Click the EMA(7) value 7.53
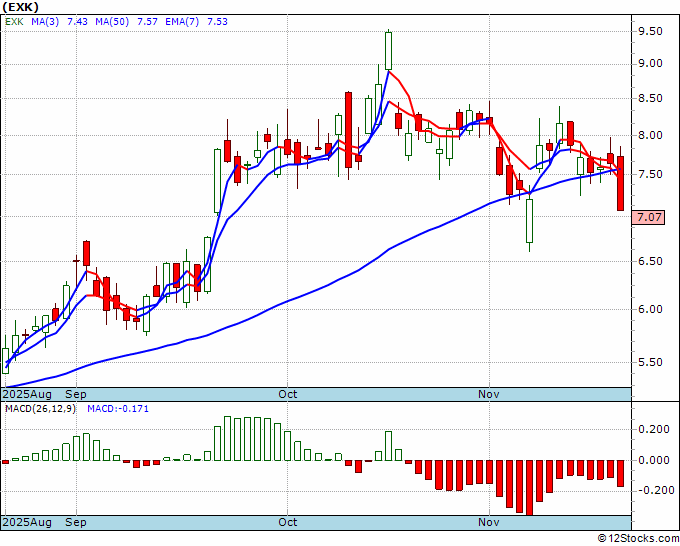The width and height of the screenshot is (680, 546). pyautogui.click(x=217, y=22)
